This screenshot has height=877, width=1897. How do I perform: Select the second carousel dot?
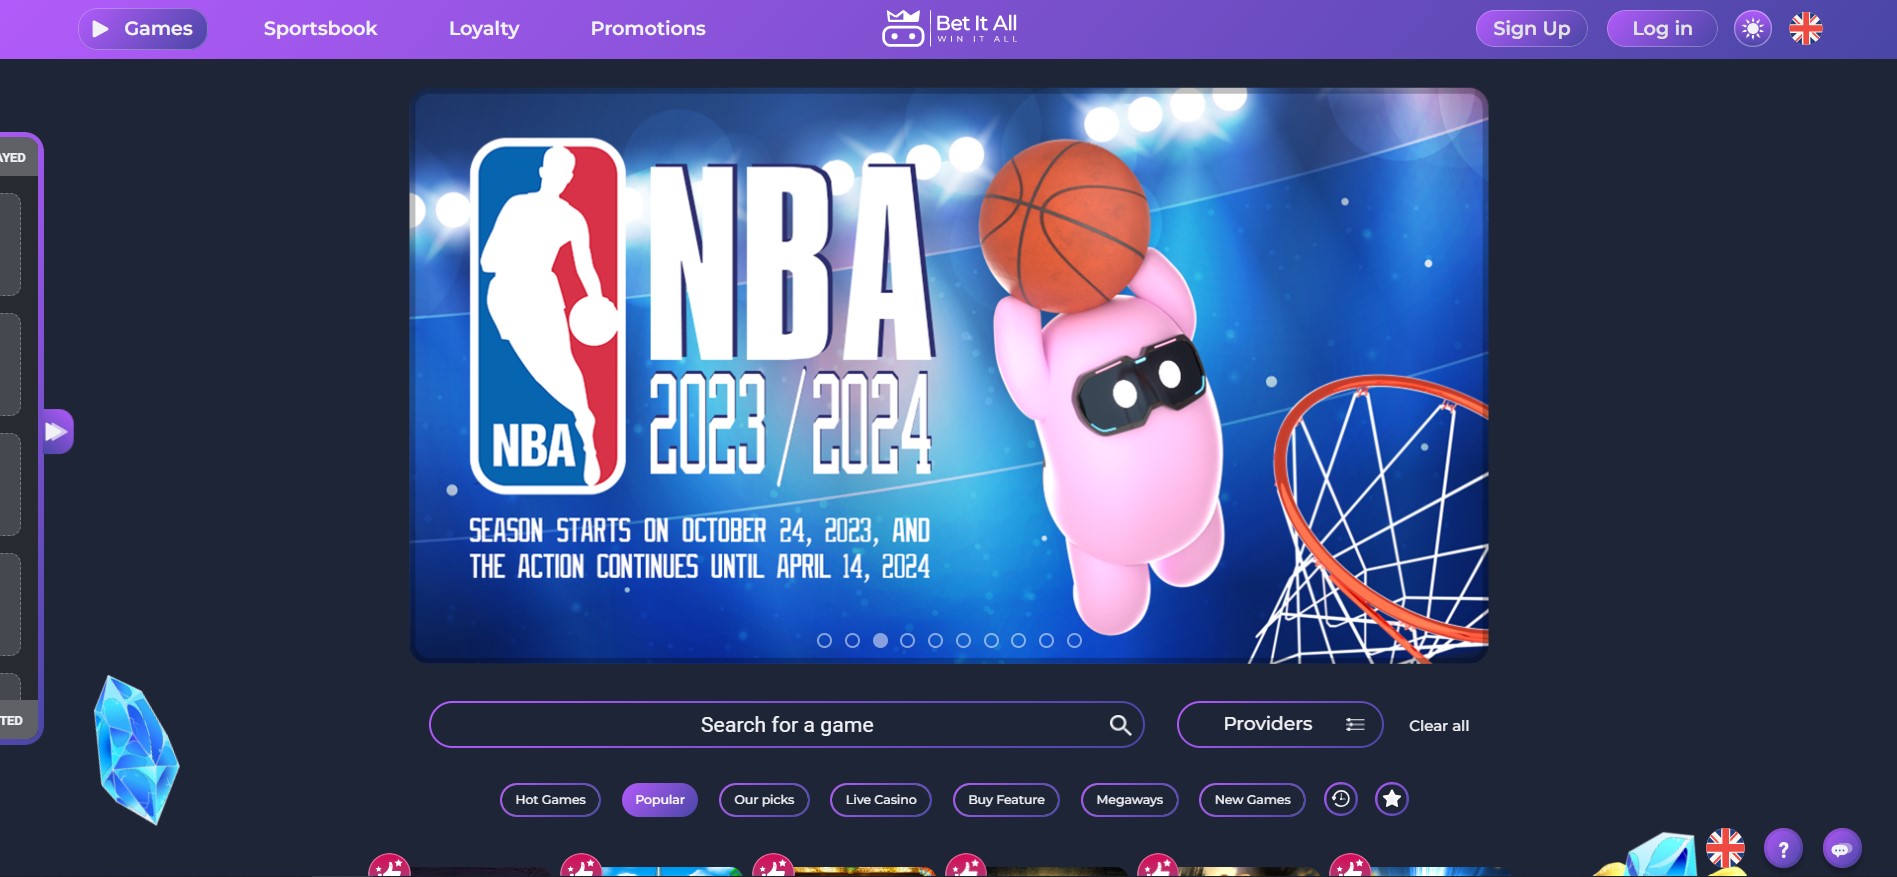point(852,640)
